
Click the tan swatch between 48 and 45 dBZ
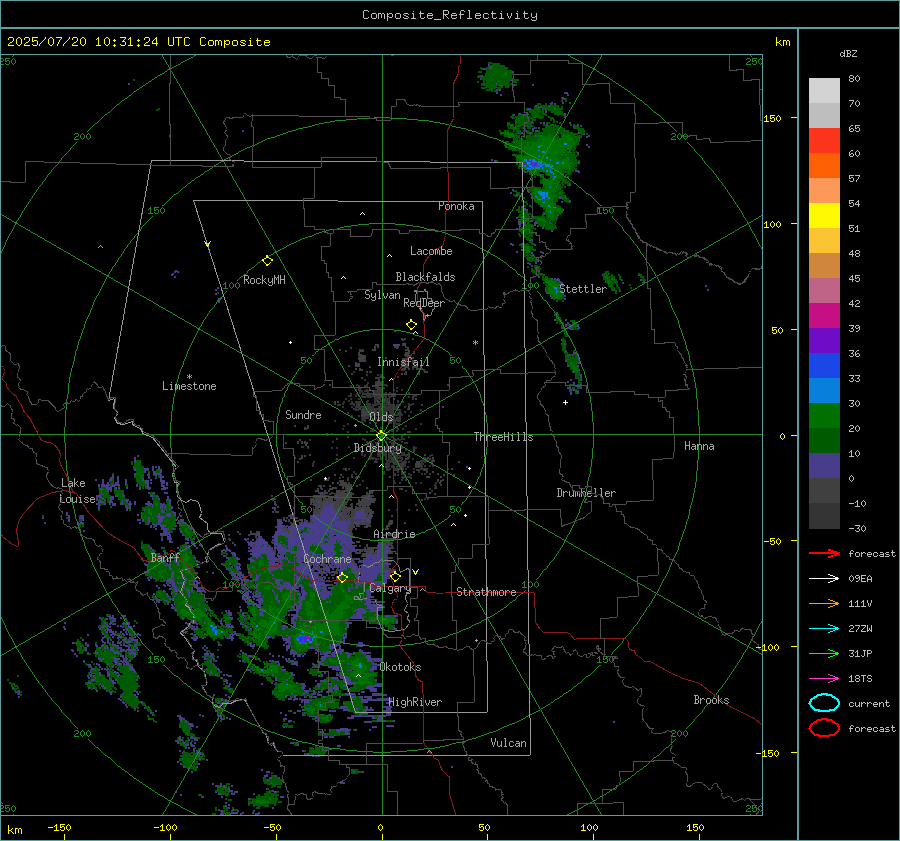824,266
